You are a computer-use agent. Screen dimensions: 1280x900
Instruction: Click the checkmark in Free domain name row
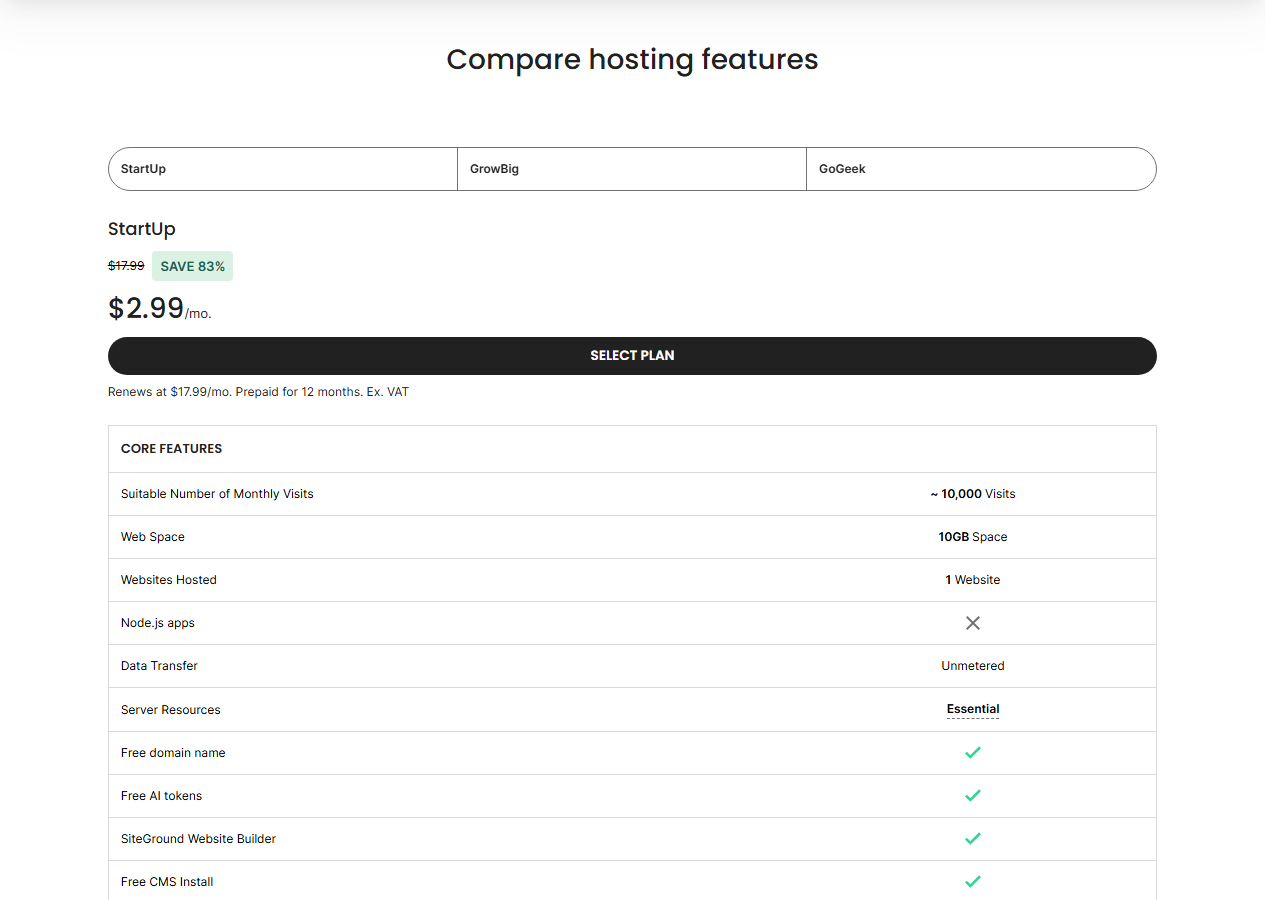pyautogui.click(x=973, y=753)
